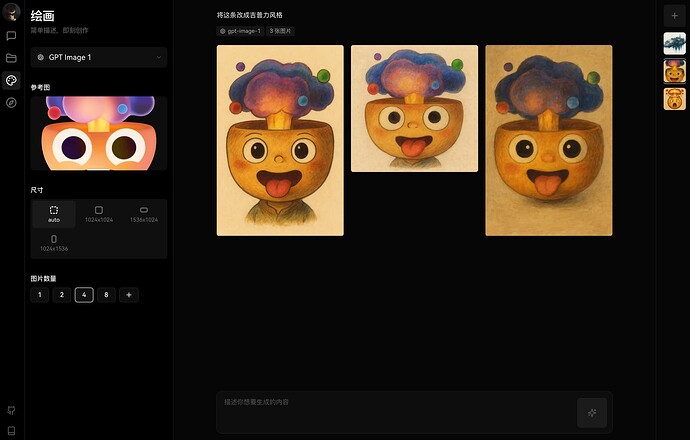Screen dimensions: 690x440
Task: Select the 1024x1536 size option
Action: pyautogui.click(x=54, y=243)
